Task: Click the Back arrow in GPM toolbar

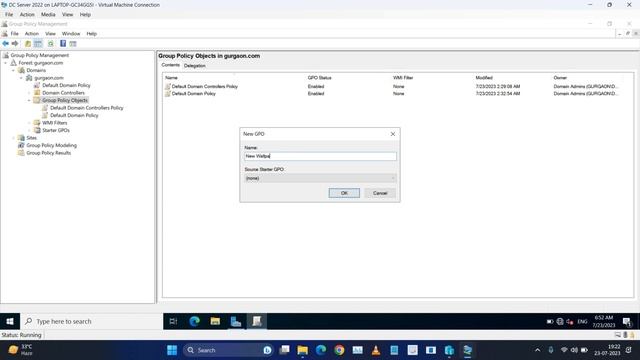Action: 5,44
